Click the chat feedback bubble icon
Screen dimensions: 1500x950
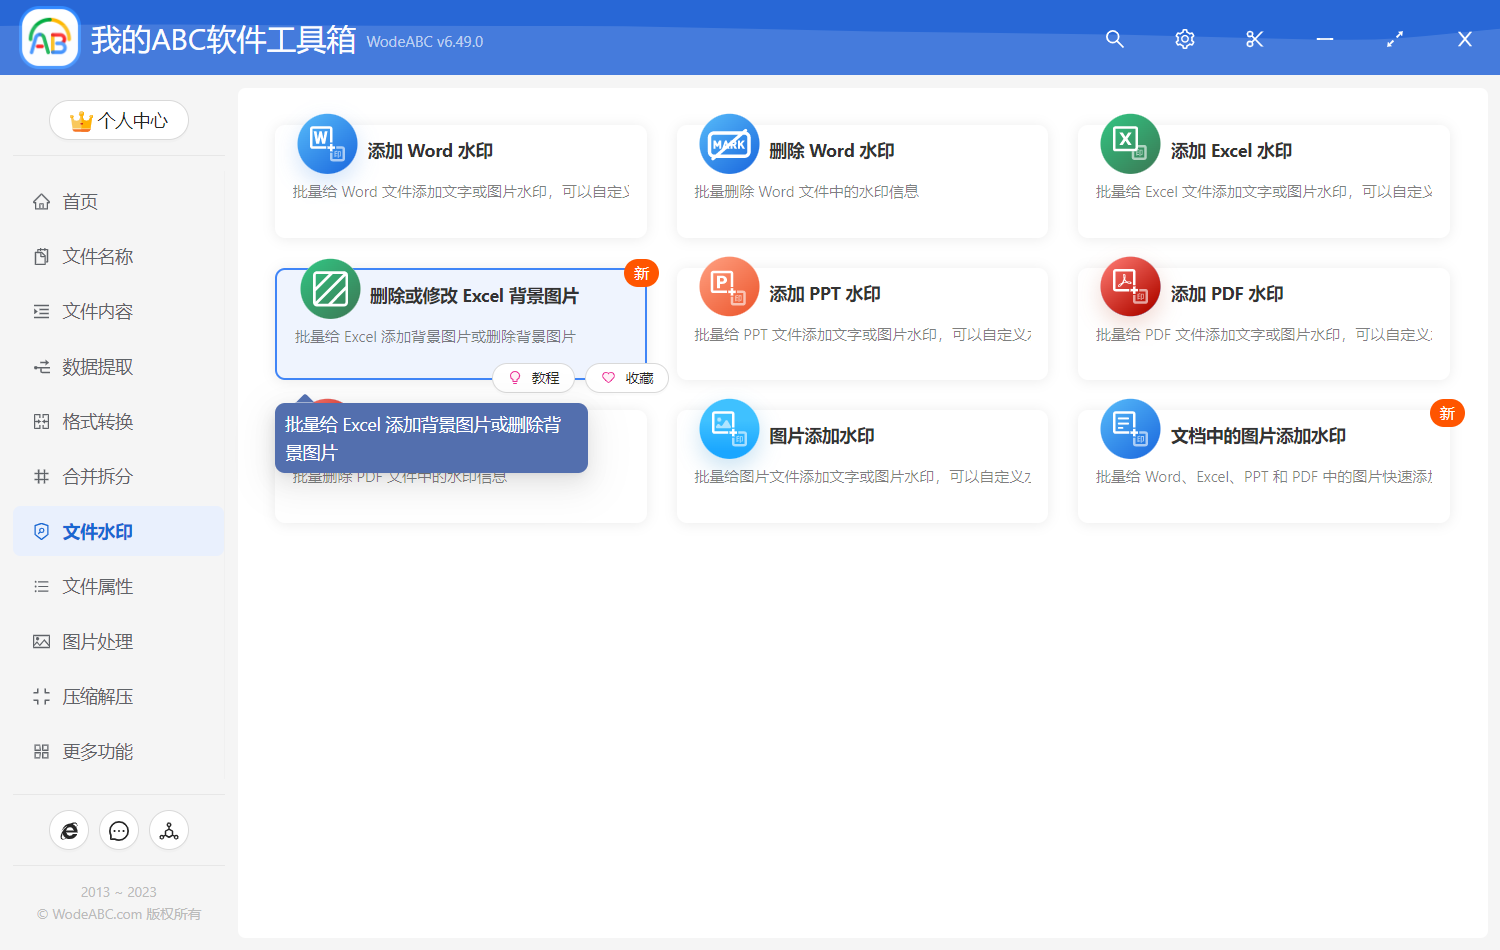click(x=119, y=830)
